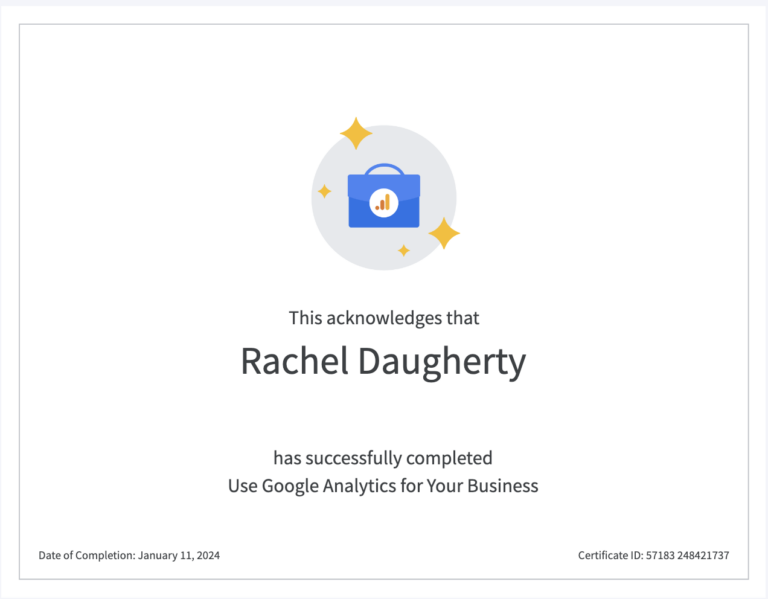Click the text "has successfully completed"

pyautogui.click(x=383, y=458)
